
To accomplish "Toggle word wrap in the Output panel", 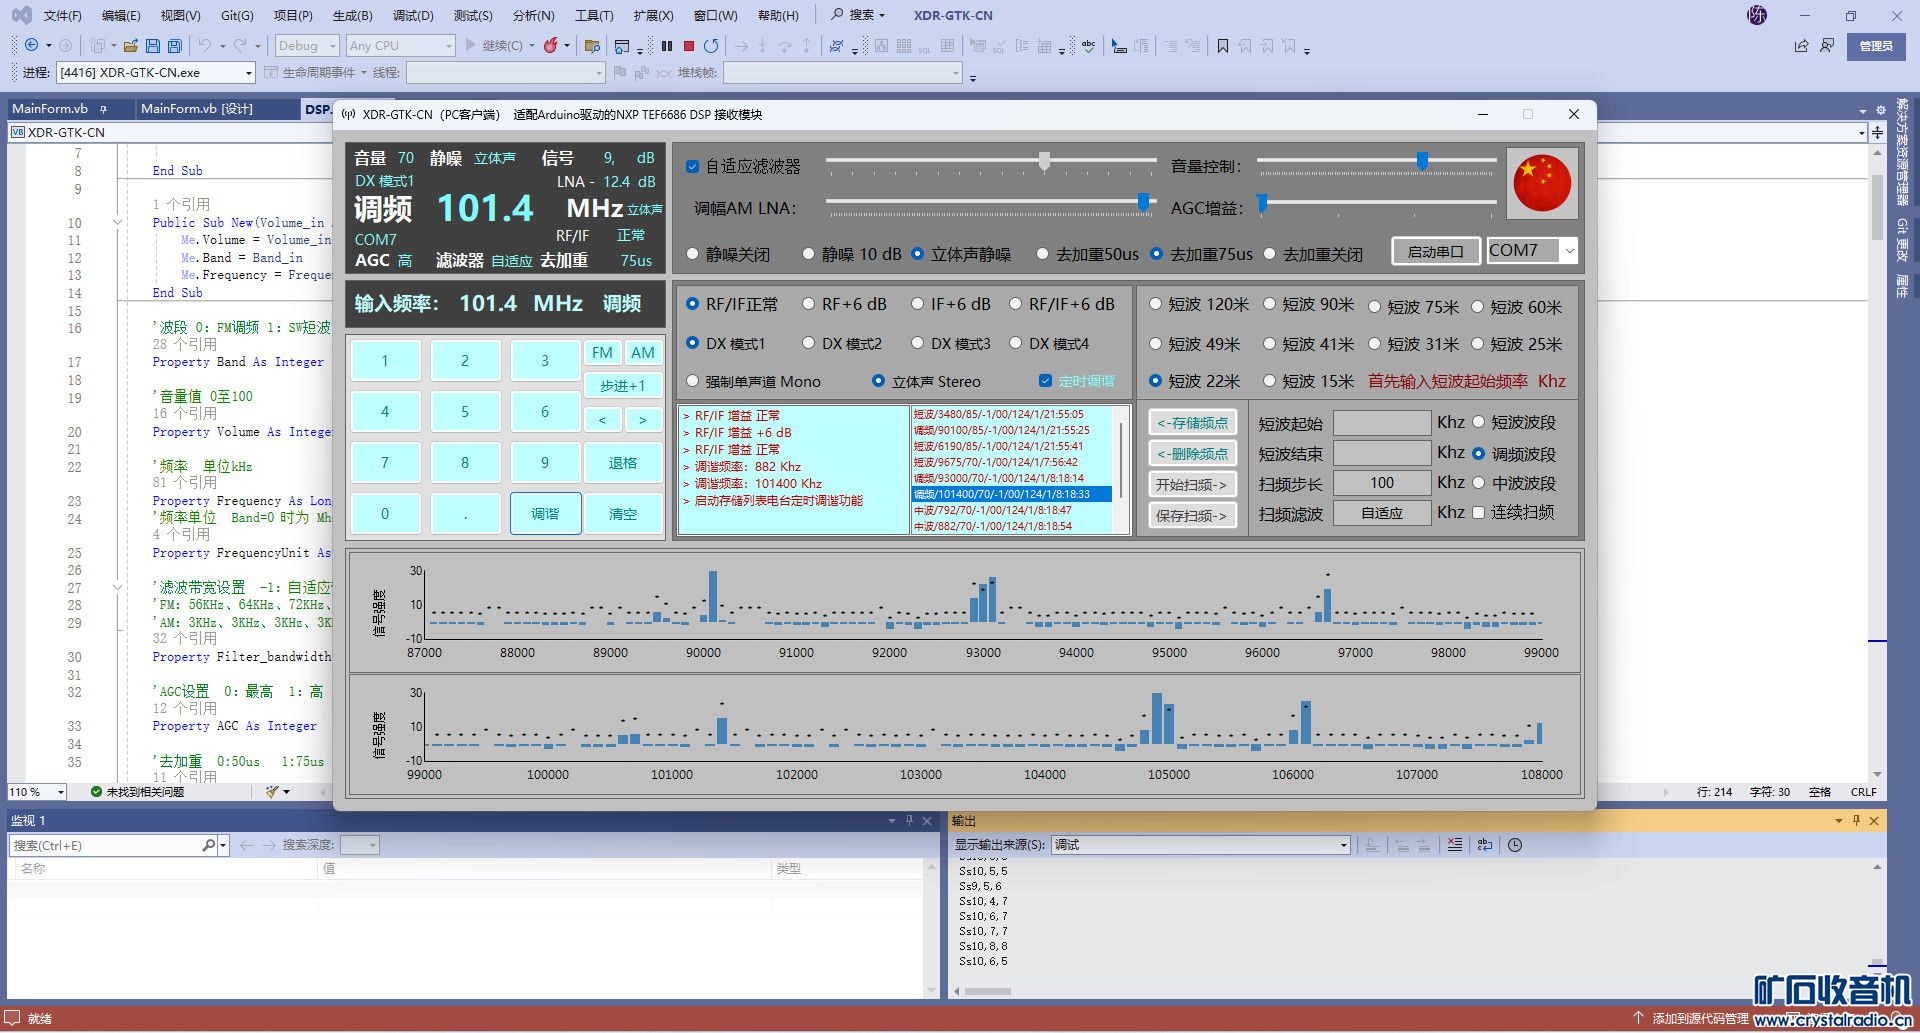I will [1485, 845].
